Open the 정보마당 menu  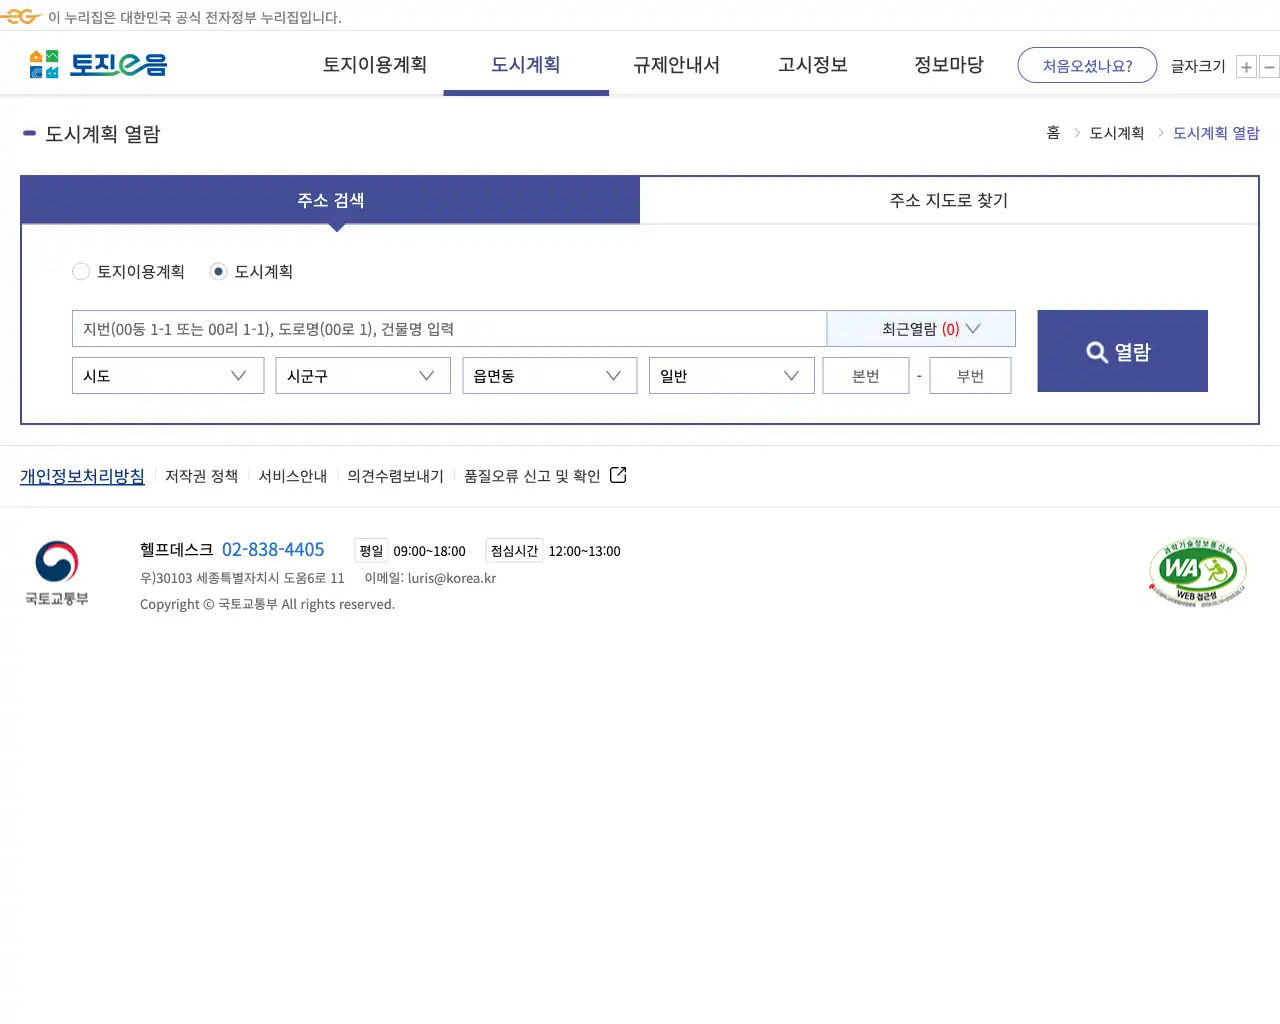coord(948,64)
